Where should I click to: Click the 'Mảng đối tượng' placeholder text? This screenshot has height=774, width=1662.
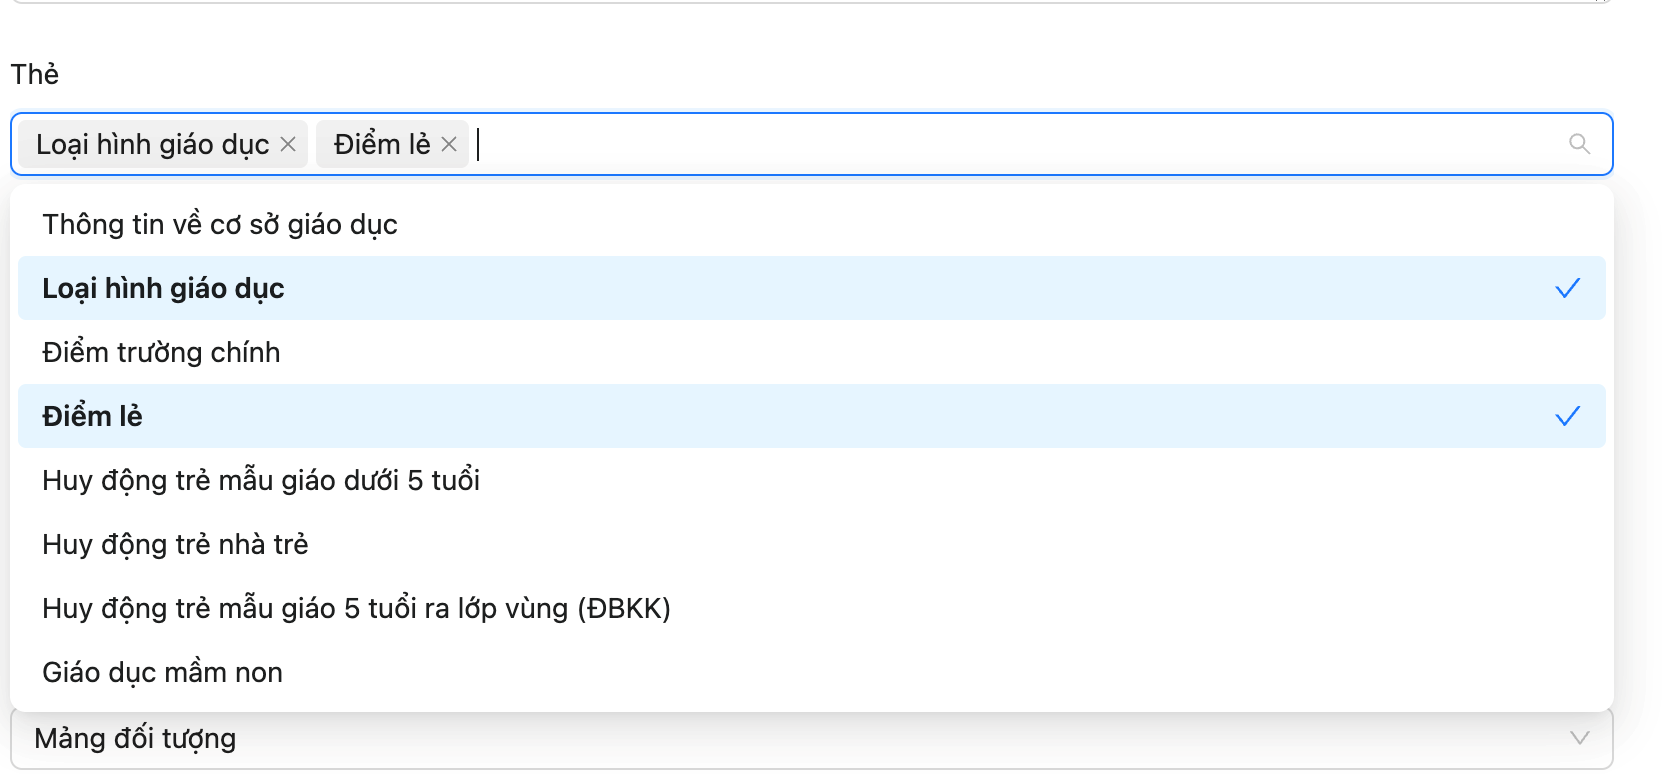pyautogui.click(x=135, y=739)
